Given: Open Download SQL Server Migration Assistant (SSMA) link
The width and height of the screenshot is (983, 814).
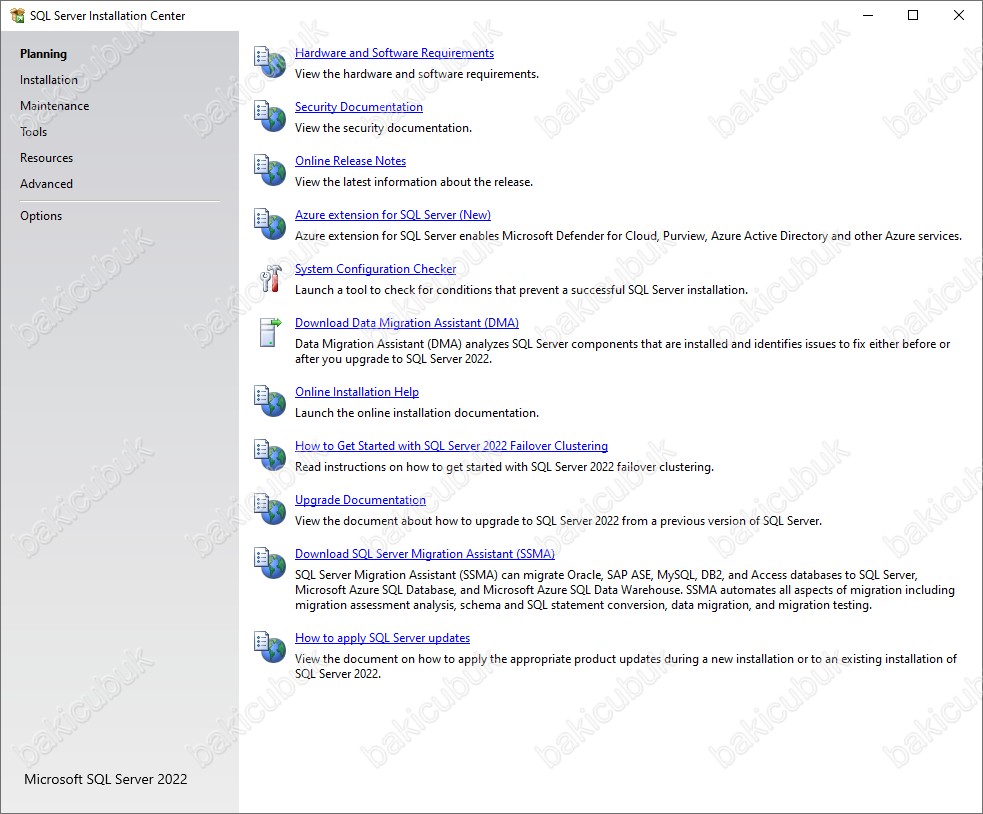Looking at the screenshot, I should (425, 554).
